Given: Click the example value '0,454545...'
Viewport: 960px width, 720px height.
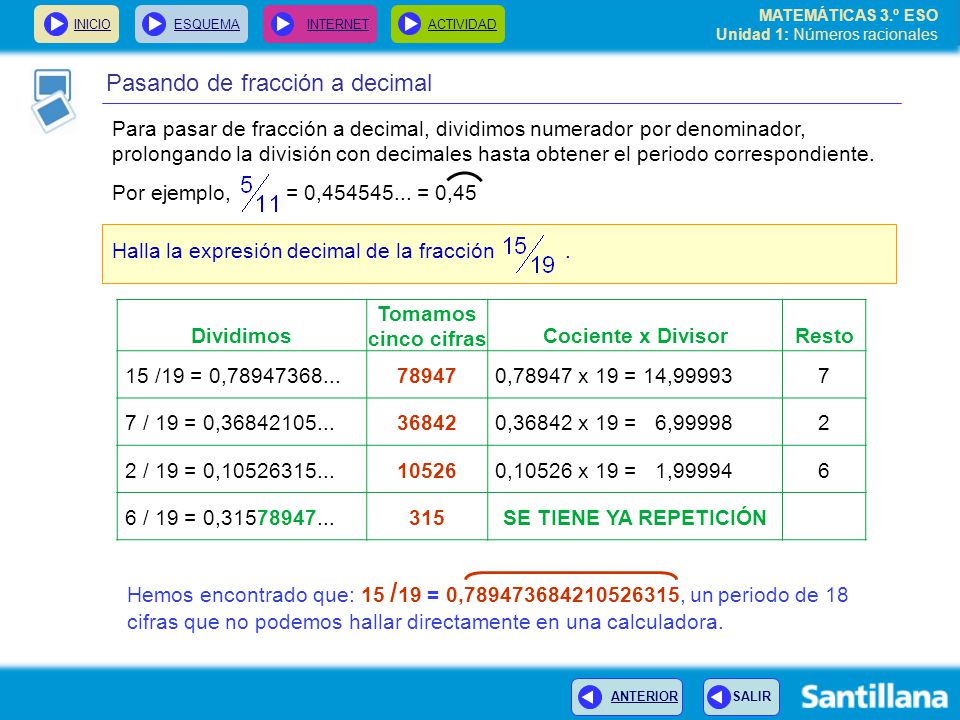Looking at the screenshot, I should (357, 193).
